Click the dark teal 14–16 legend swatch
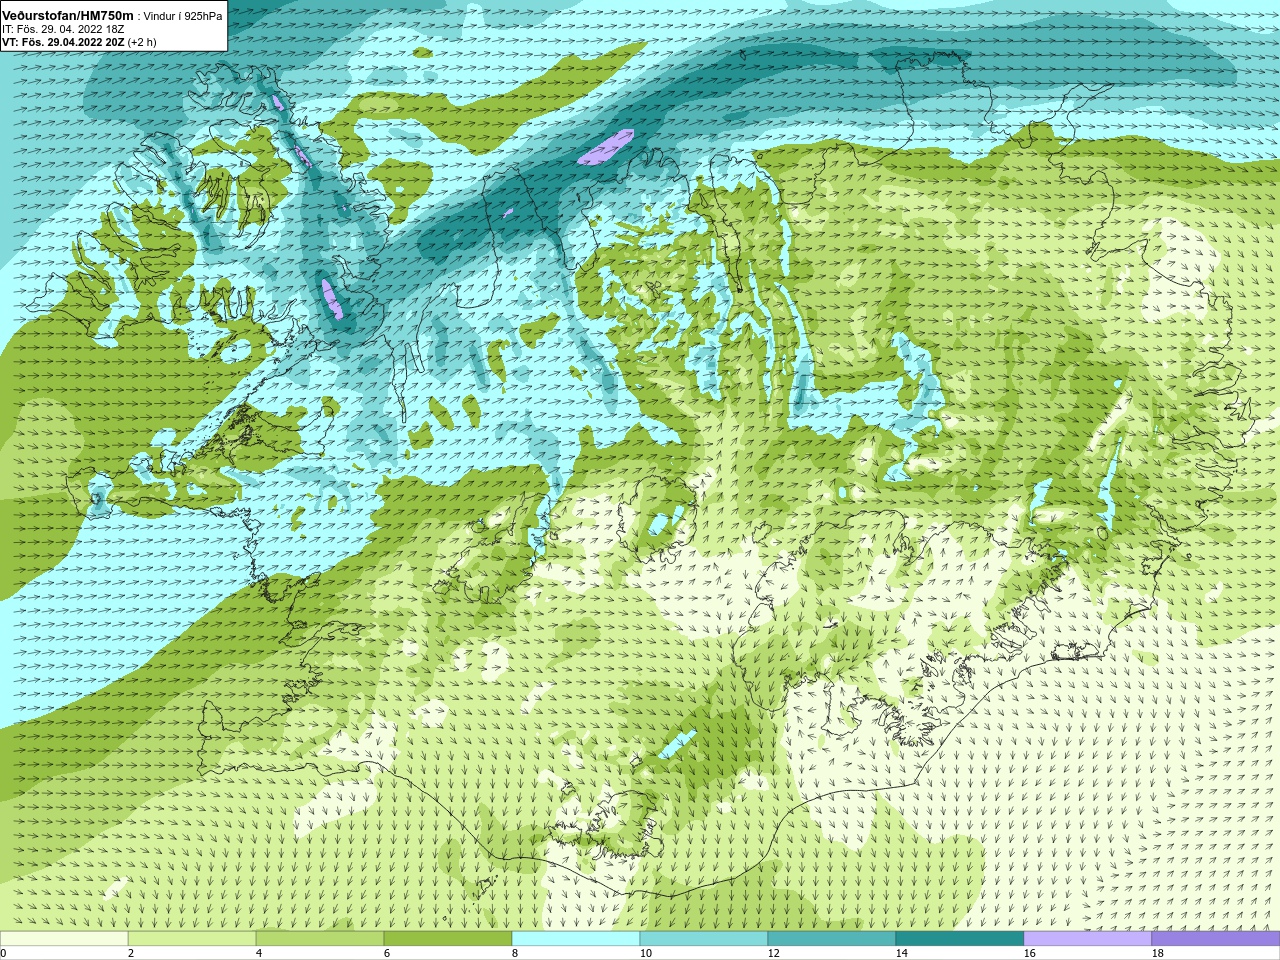Image resolution: width=1280 pixels, height=960 pixels. (960, 939)
